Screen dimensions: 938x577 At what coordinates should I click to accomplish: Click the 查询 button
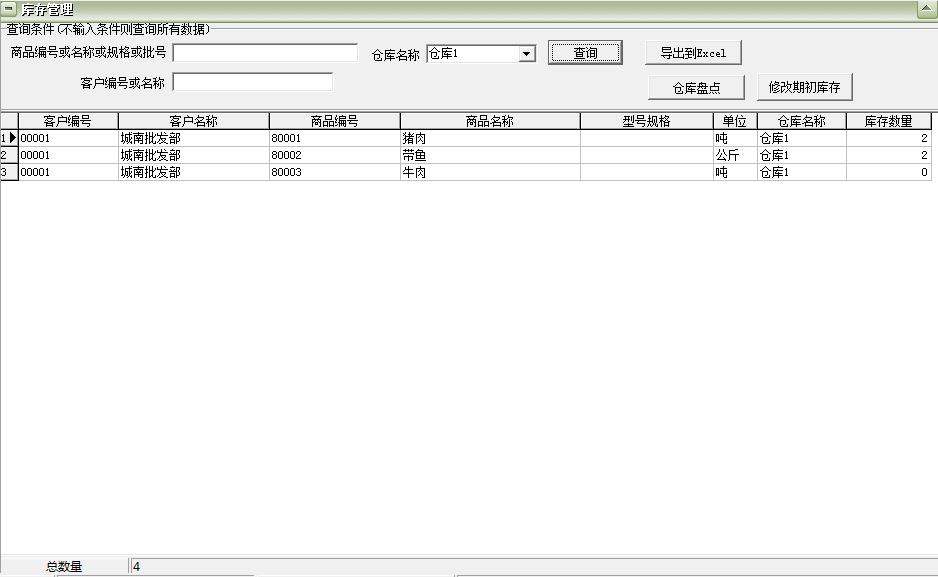click(x=585, y=53)
